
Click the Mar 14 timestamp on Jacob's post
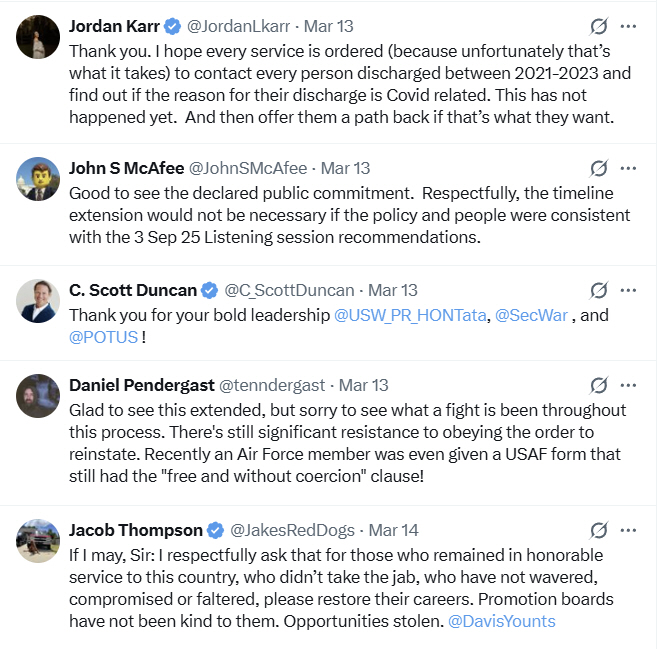[395, 530]
